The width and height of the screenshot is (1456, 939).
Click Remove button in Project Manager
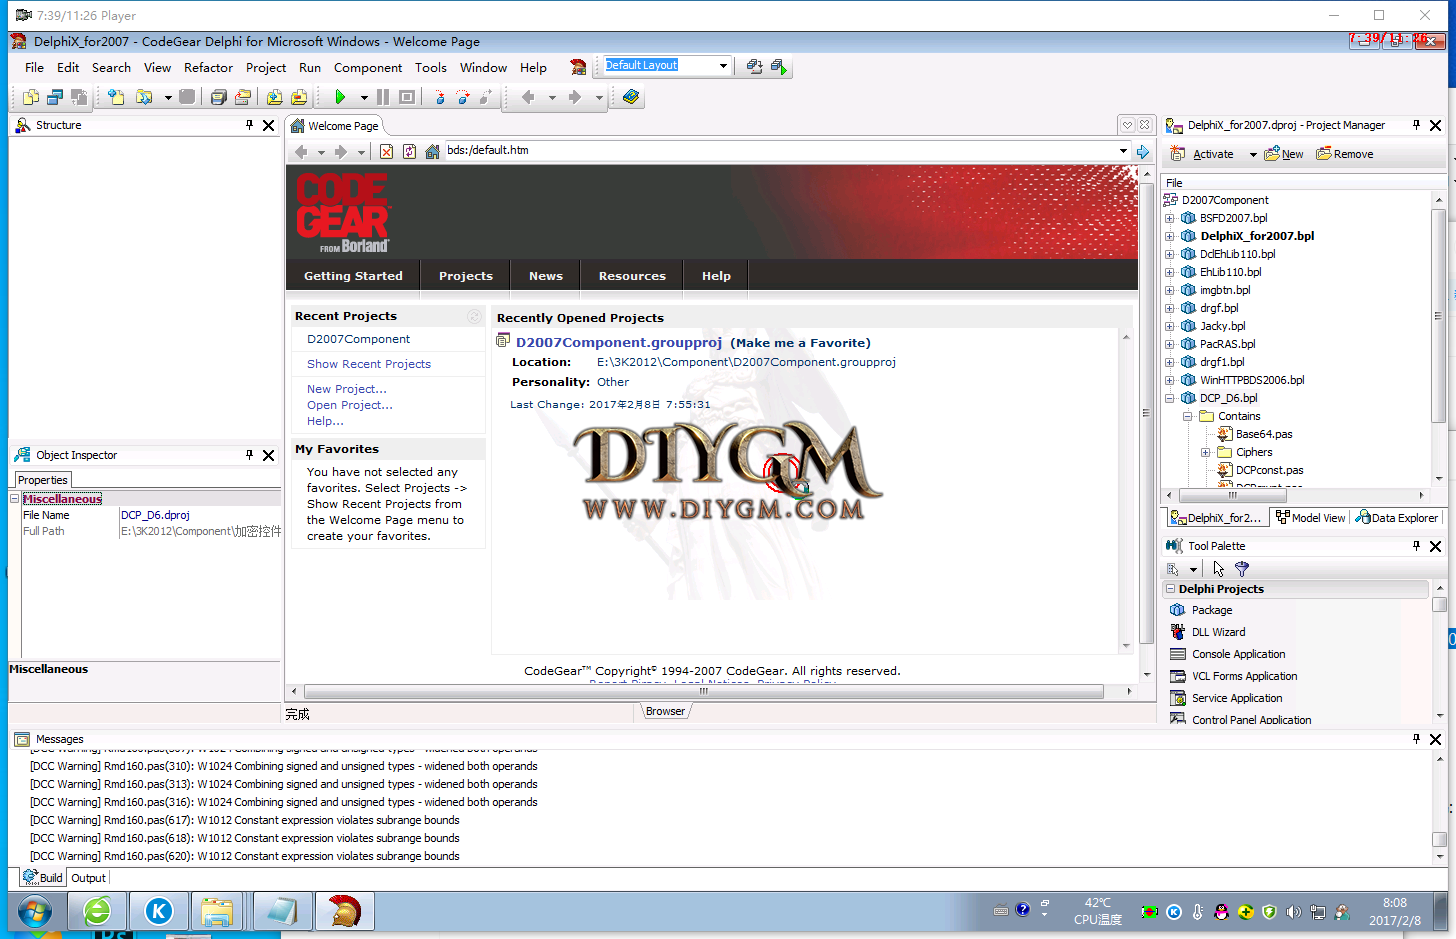point(1345,154)
